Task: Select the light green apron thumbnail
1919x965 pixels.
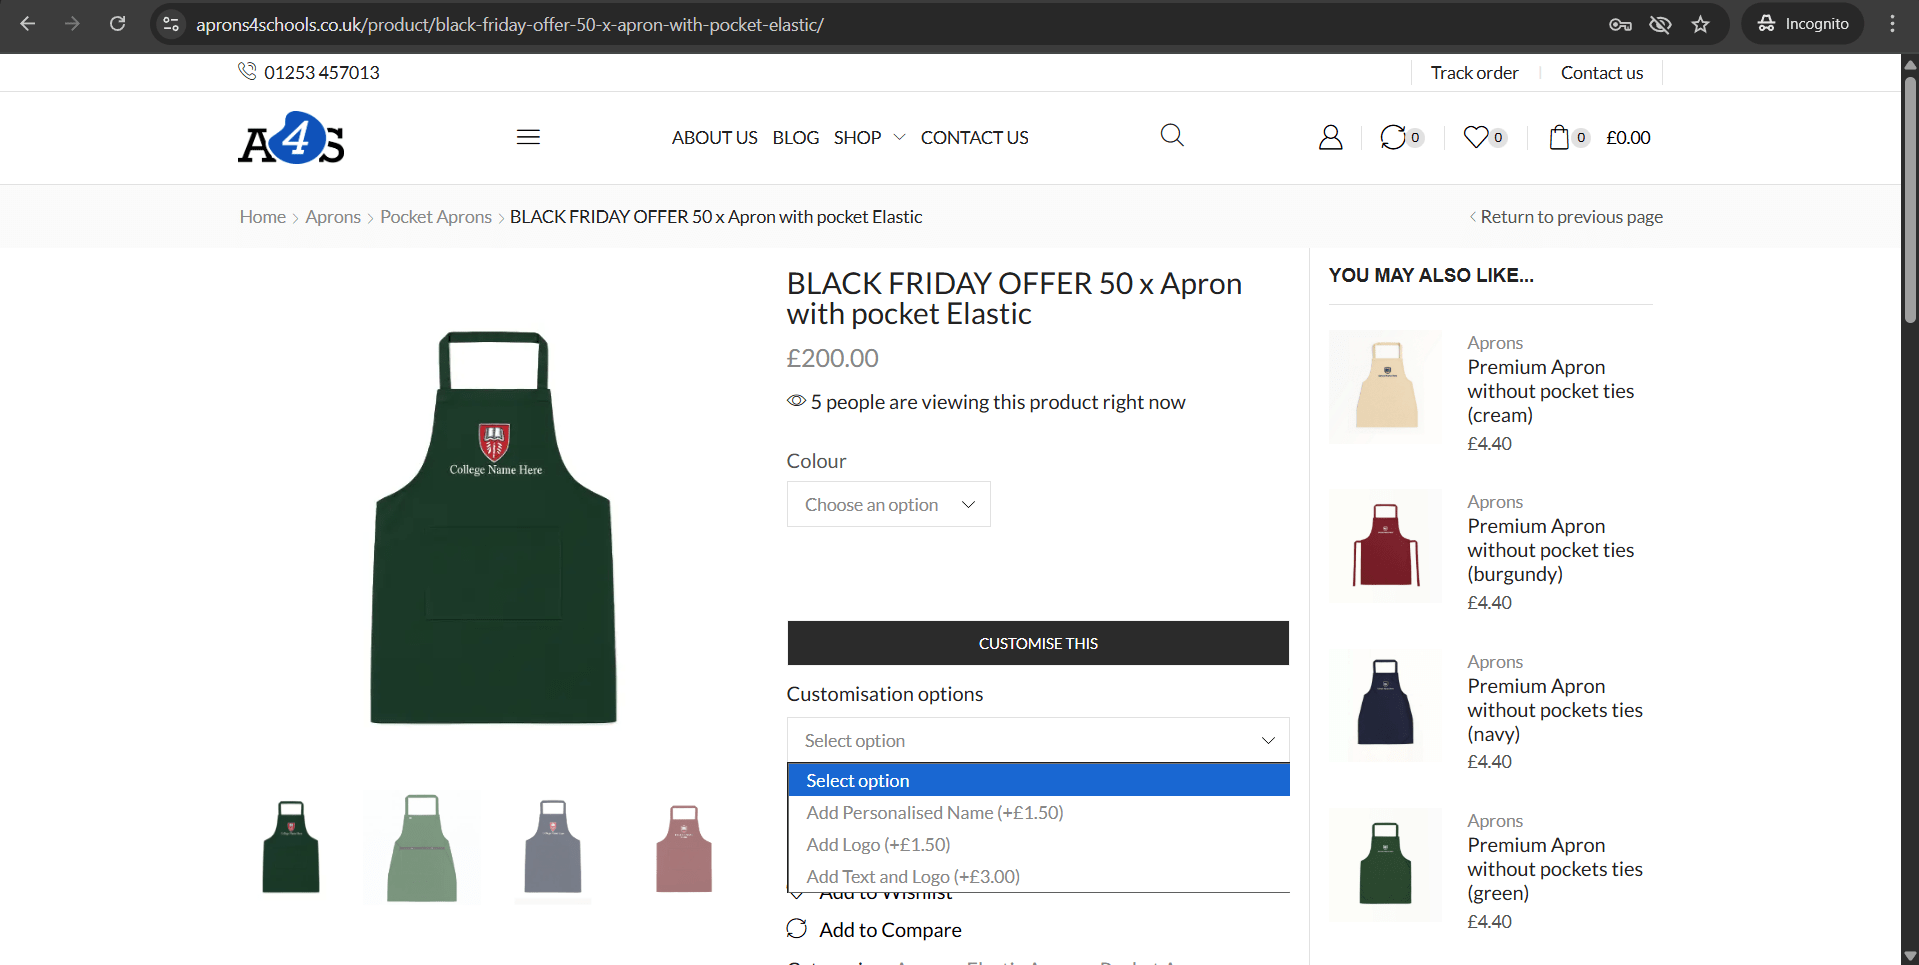Action: (422, 848)
